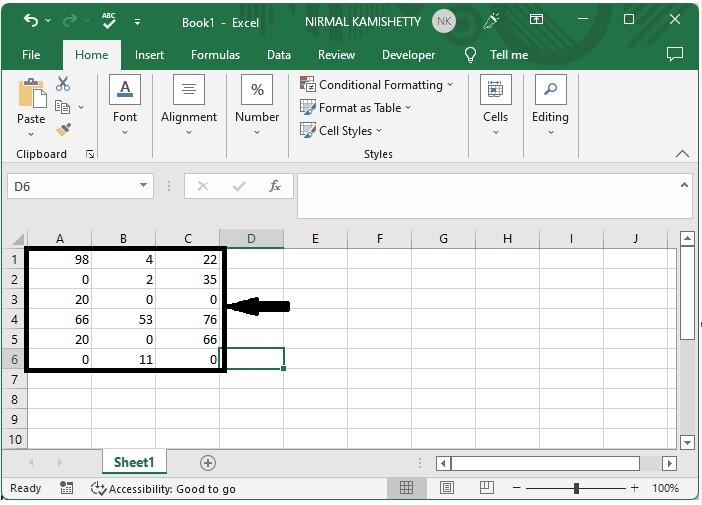
Task: Click inside the formula bar
Action: pos(488,196)
